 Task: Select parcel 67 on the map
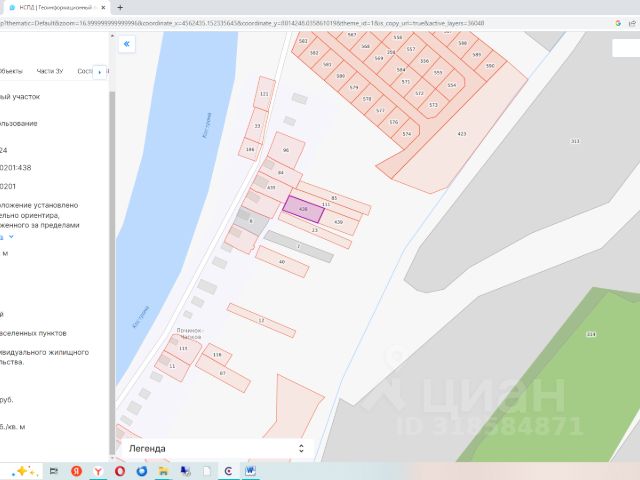(222, 373)
